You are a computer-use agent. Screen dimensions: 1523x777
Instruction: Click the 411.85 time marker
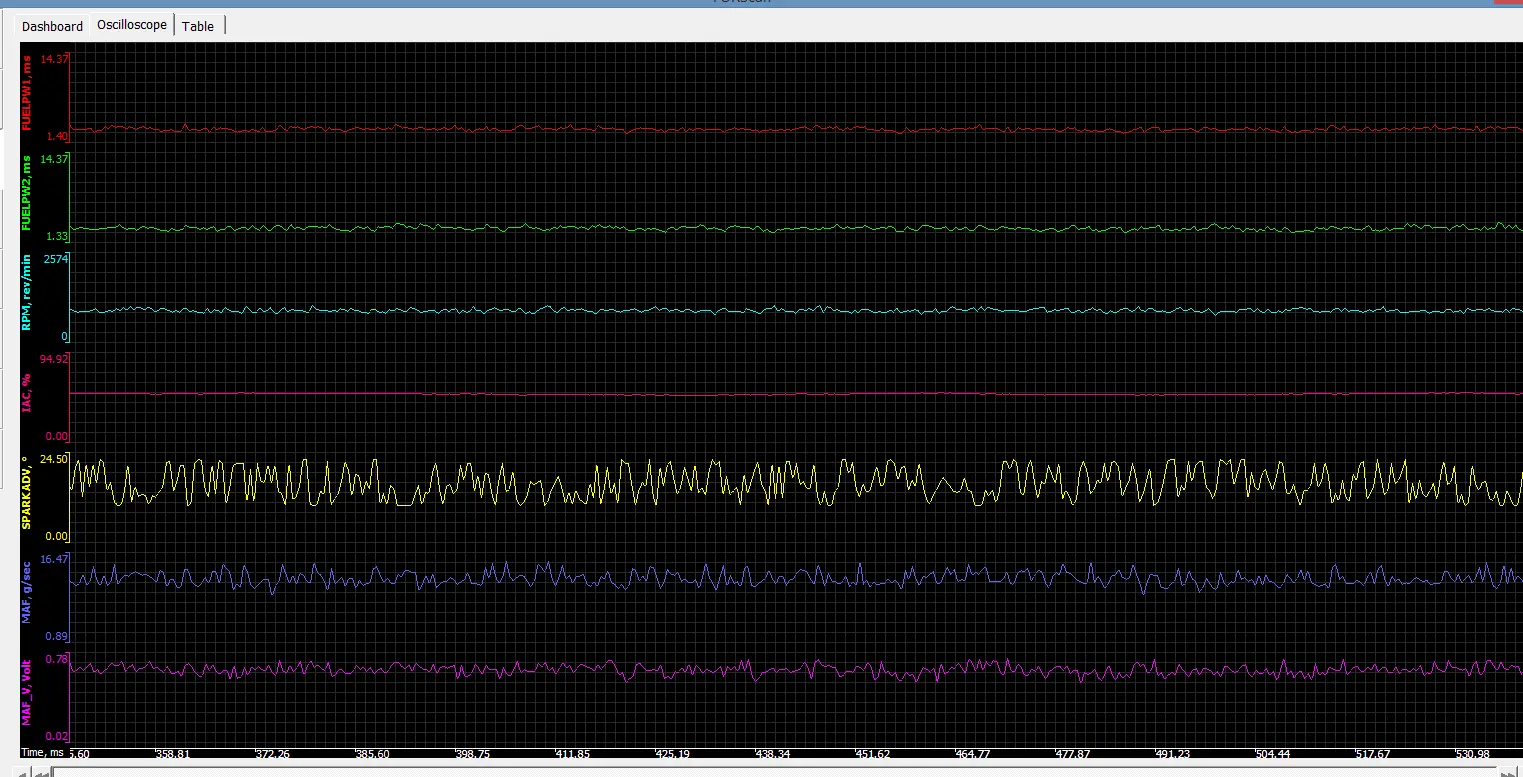point(573,753)
